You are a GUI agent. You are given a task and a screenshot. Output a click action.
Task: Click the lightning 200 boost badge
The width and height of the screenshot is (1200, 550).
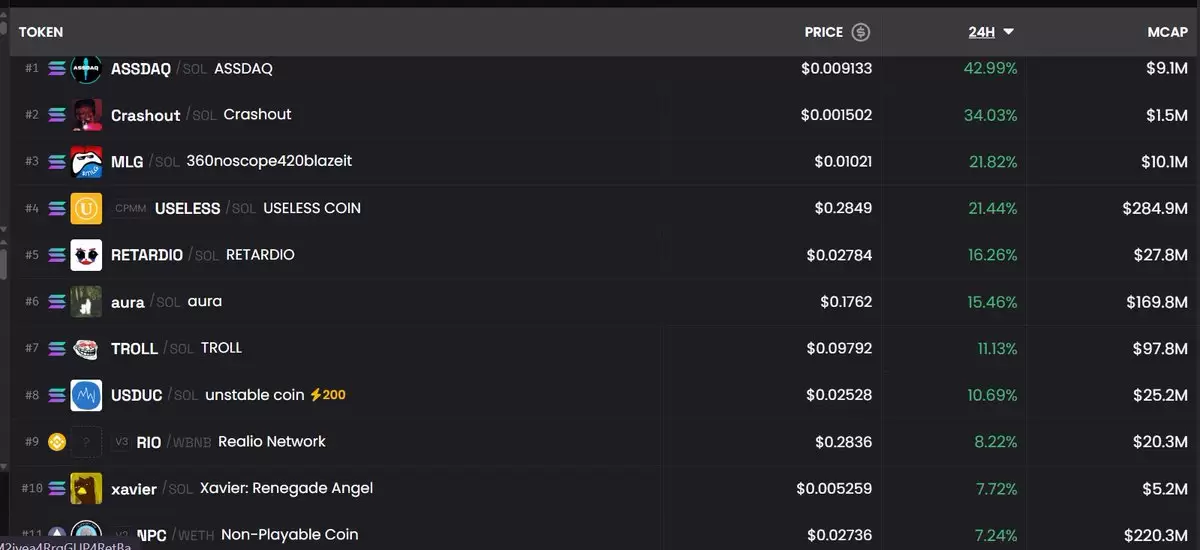pos(327,395)
